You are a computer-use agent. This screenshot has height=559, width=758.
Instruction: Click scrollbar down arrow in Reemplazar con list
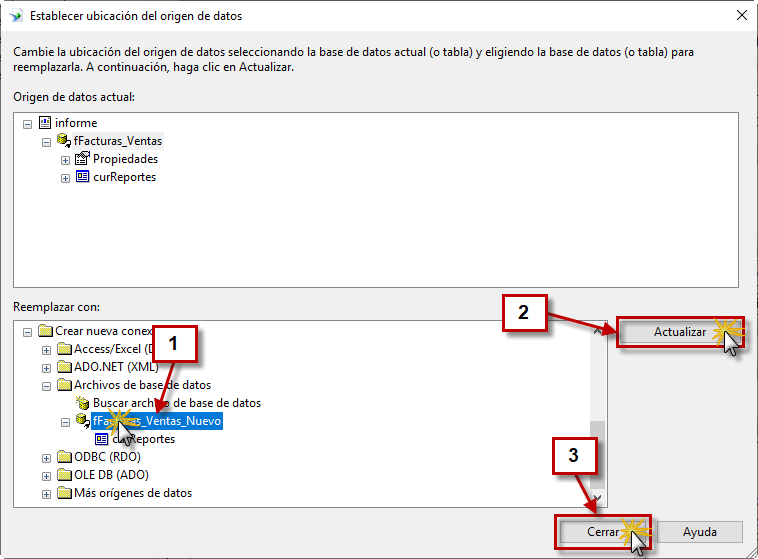[598, 498]
